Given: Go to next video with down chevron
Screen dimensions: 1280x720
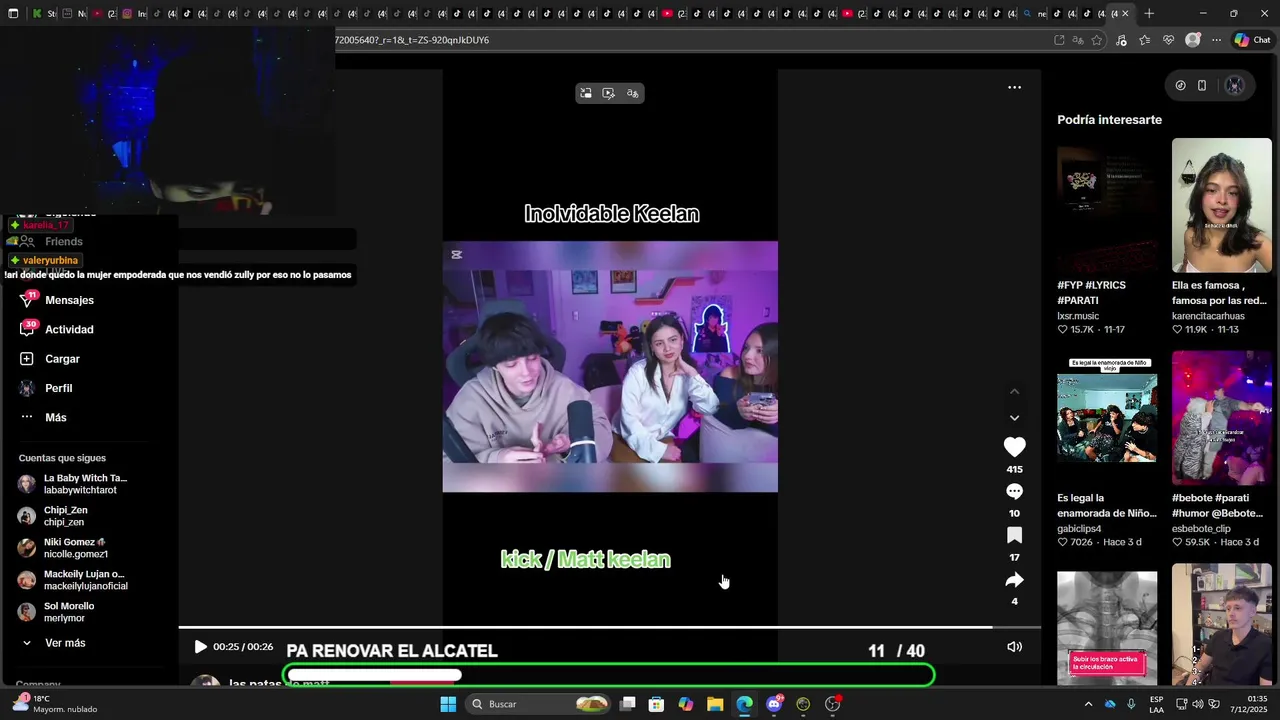Looking at the screenshot, I should click(x=1014, y=418).
